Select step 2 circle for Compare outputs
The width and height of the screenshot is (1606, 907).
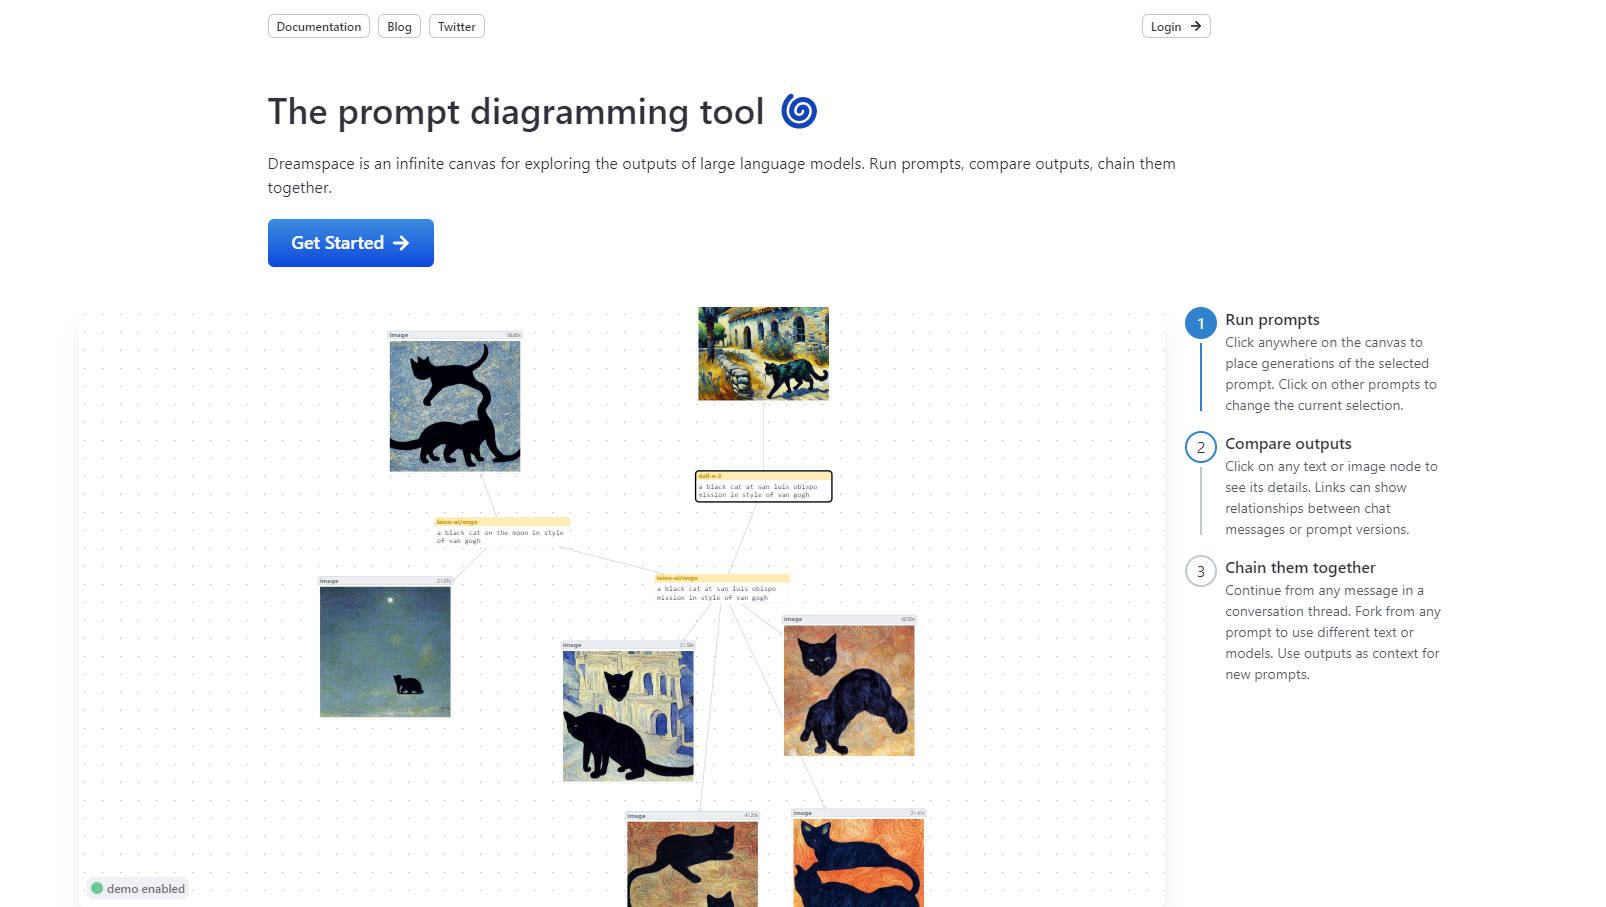[x=1200, y=447]
